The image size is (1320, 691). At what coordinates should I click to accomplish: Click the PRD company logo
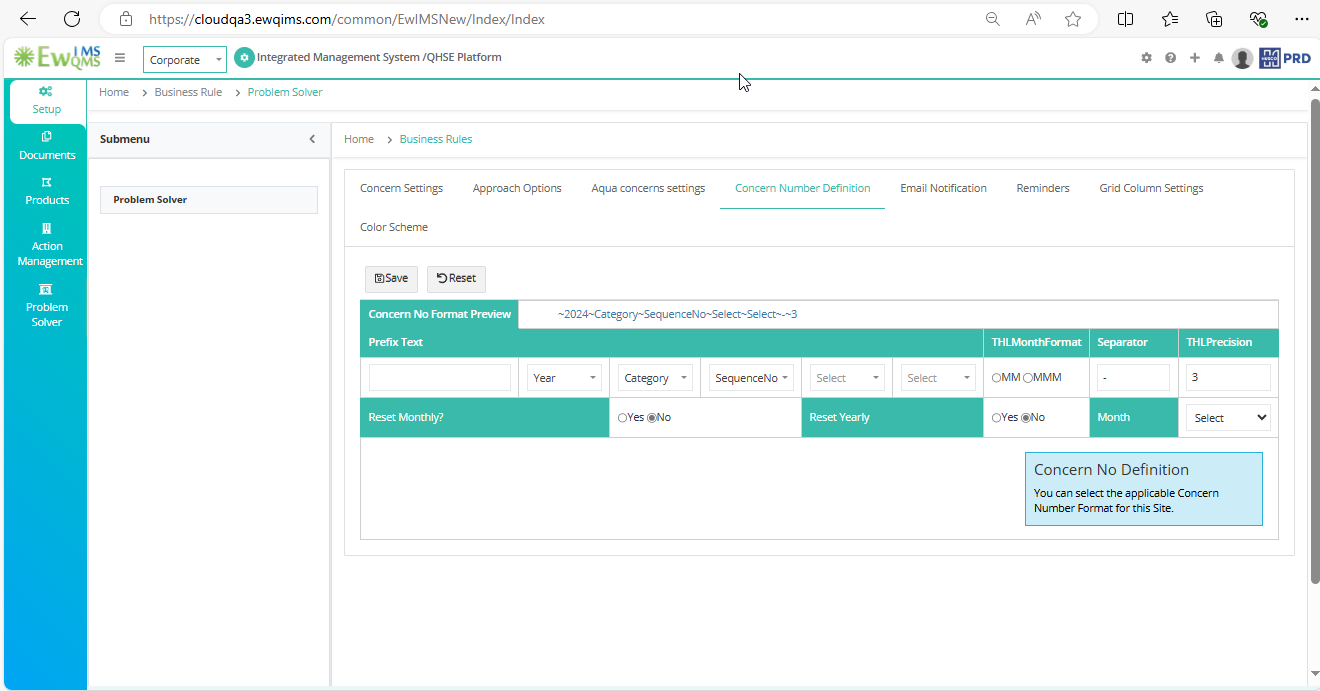pyautogui.click(x=1285, y=58)
